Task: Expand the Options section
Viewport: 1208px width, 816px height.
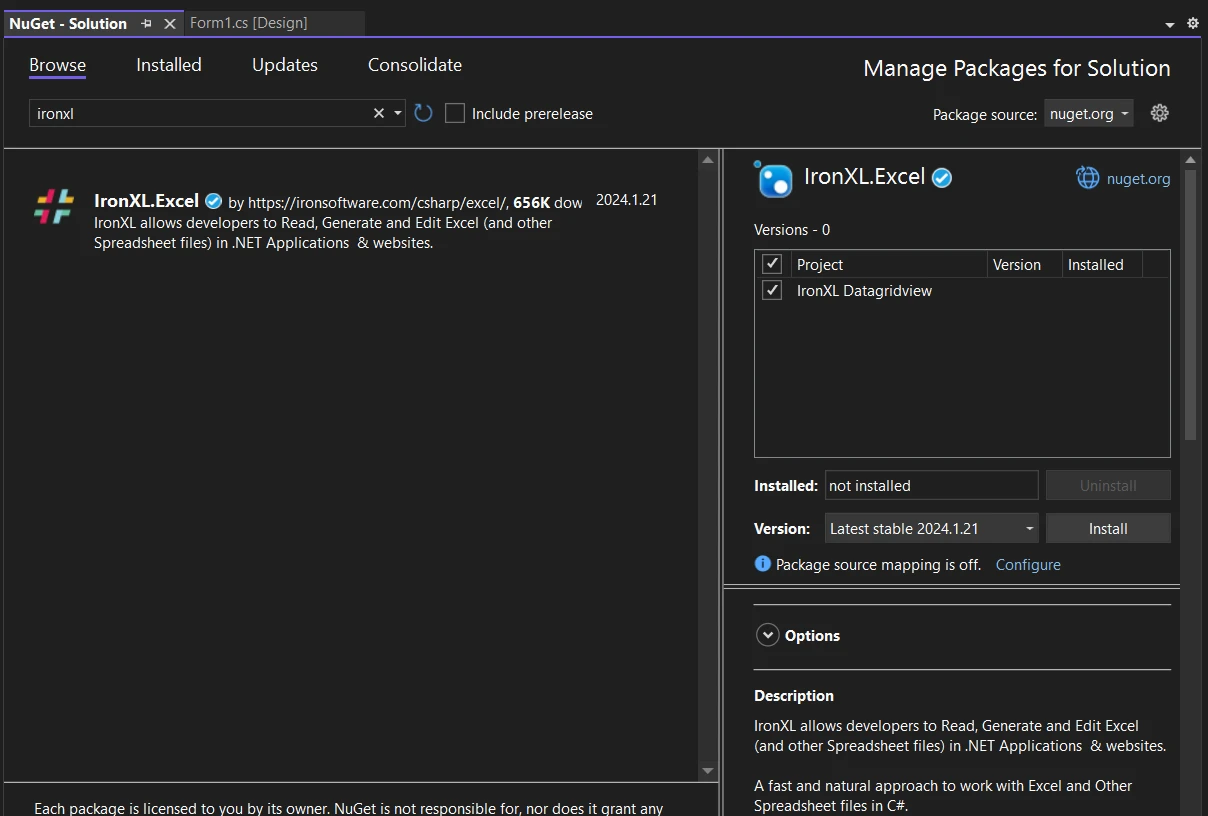Action: tap(768, 635)
